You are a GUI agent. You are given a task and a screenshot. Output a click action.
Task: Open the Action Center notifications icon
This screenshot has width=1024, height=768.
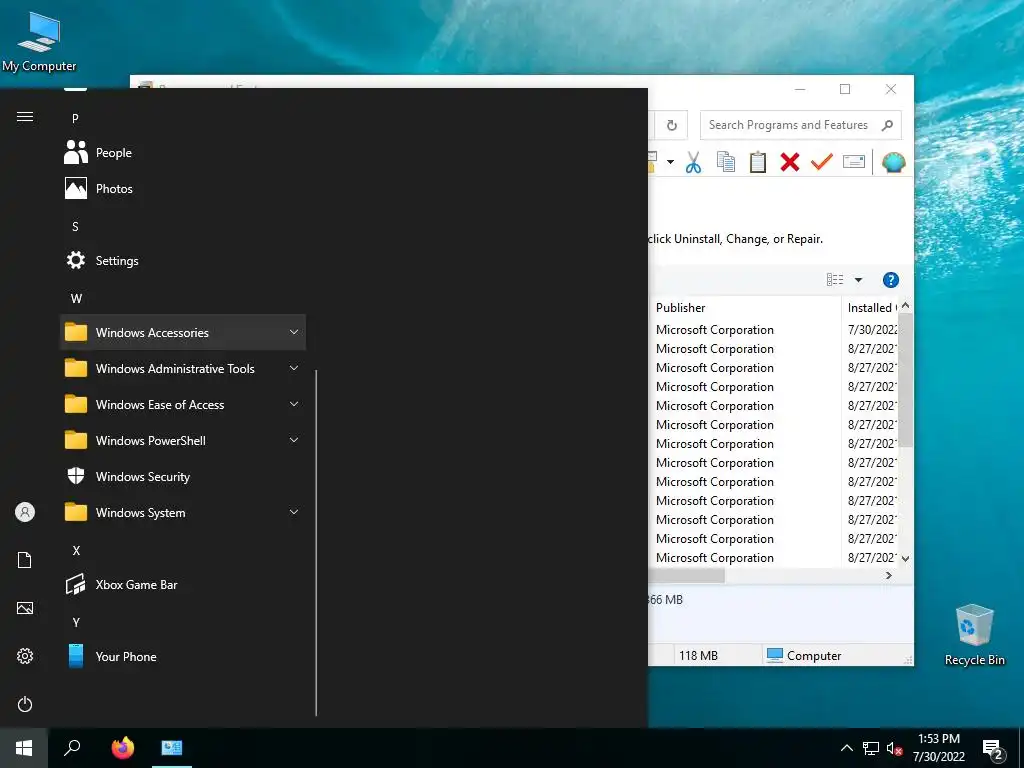[x=993, y=749]
